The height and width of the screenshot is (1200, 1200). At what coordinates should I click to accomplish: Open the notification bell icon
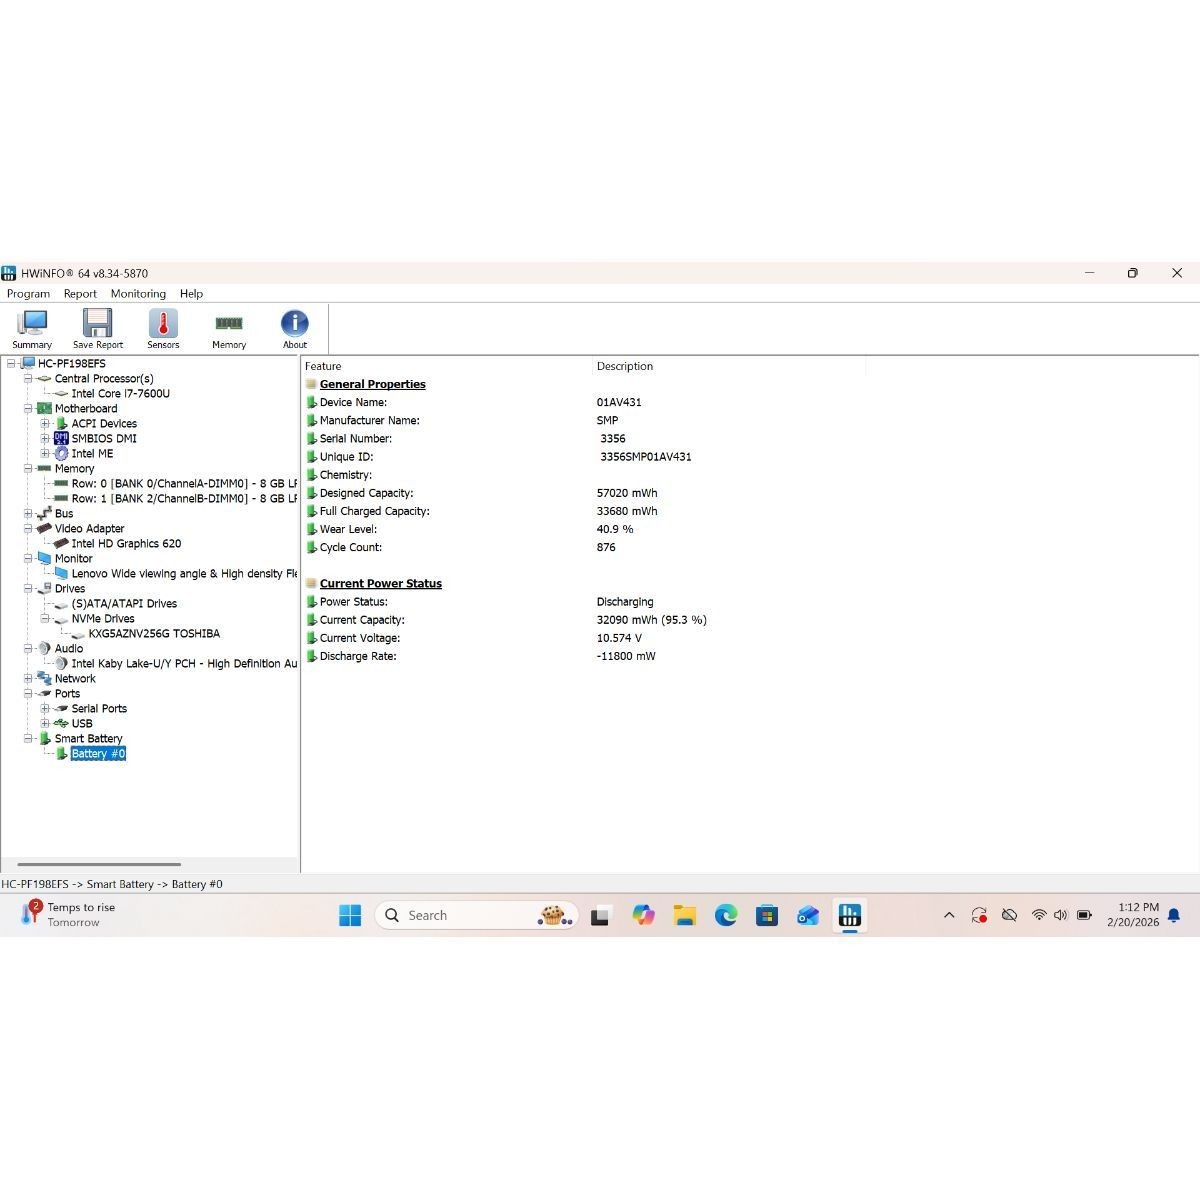click(1174, 915)
